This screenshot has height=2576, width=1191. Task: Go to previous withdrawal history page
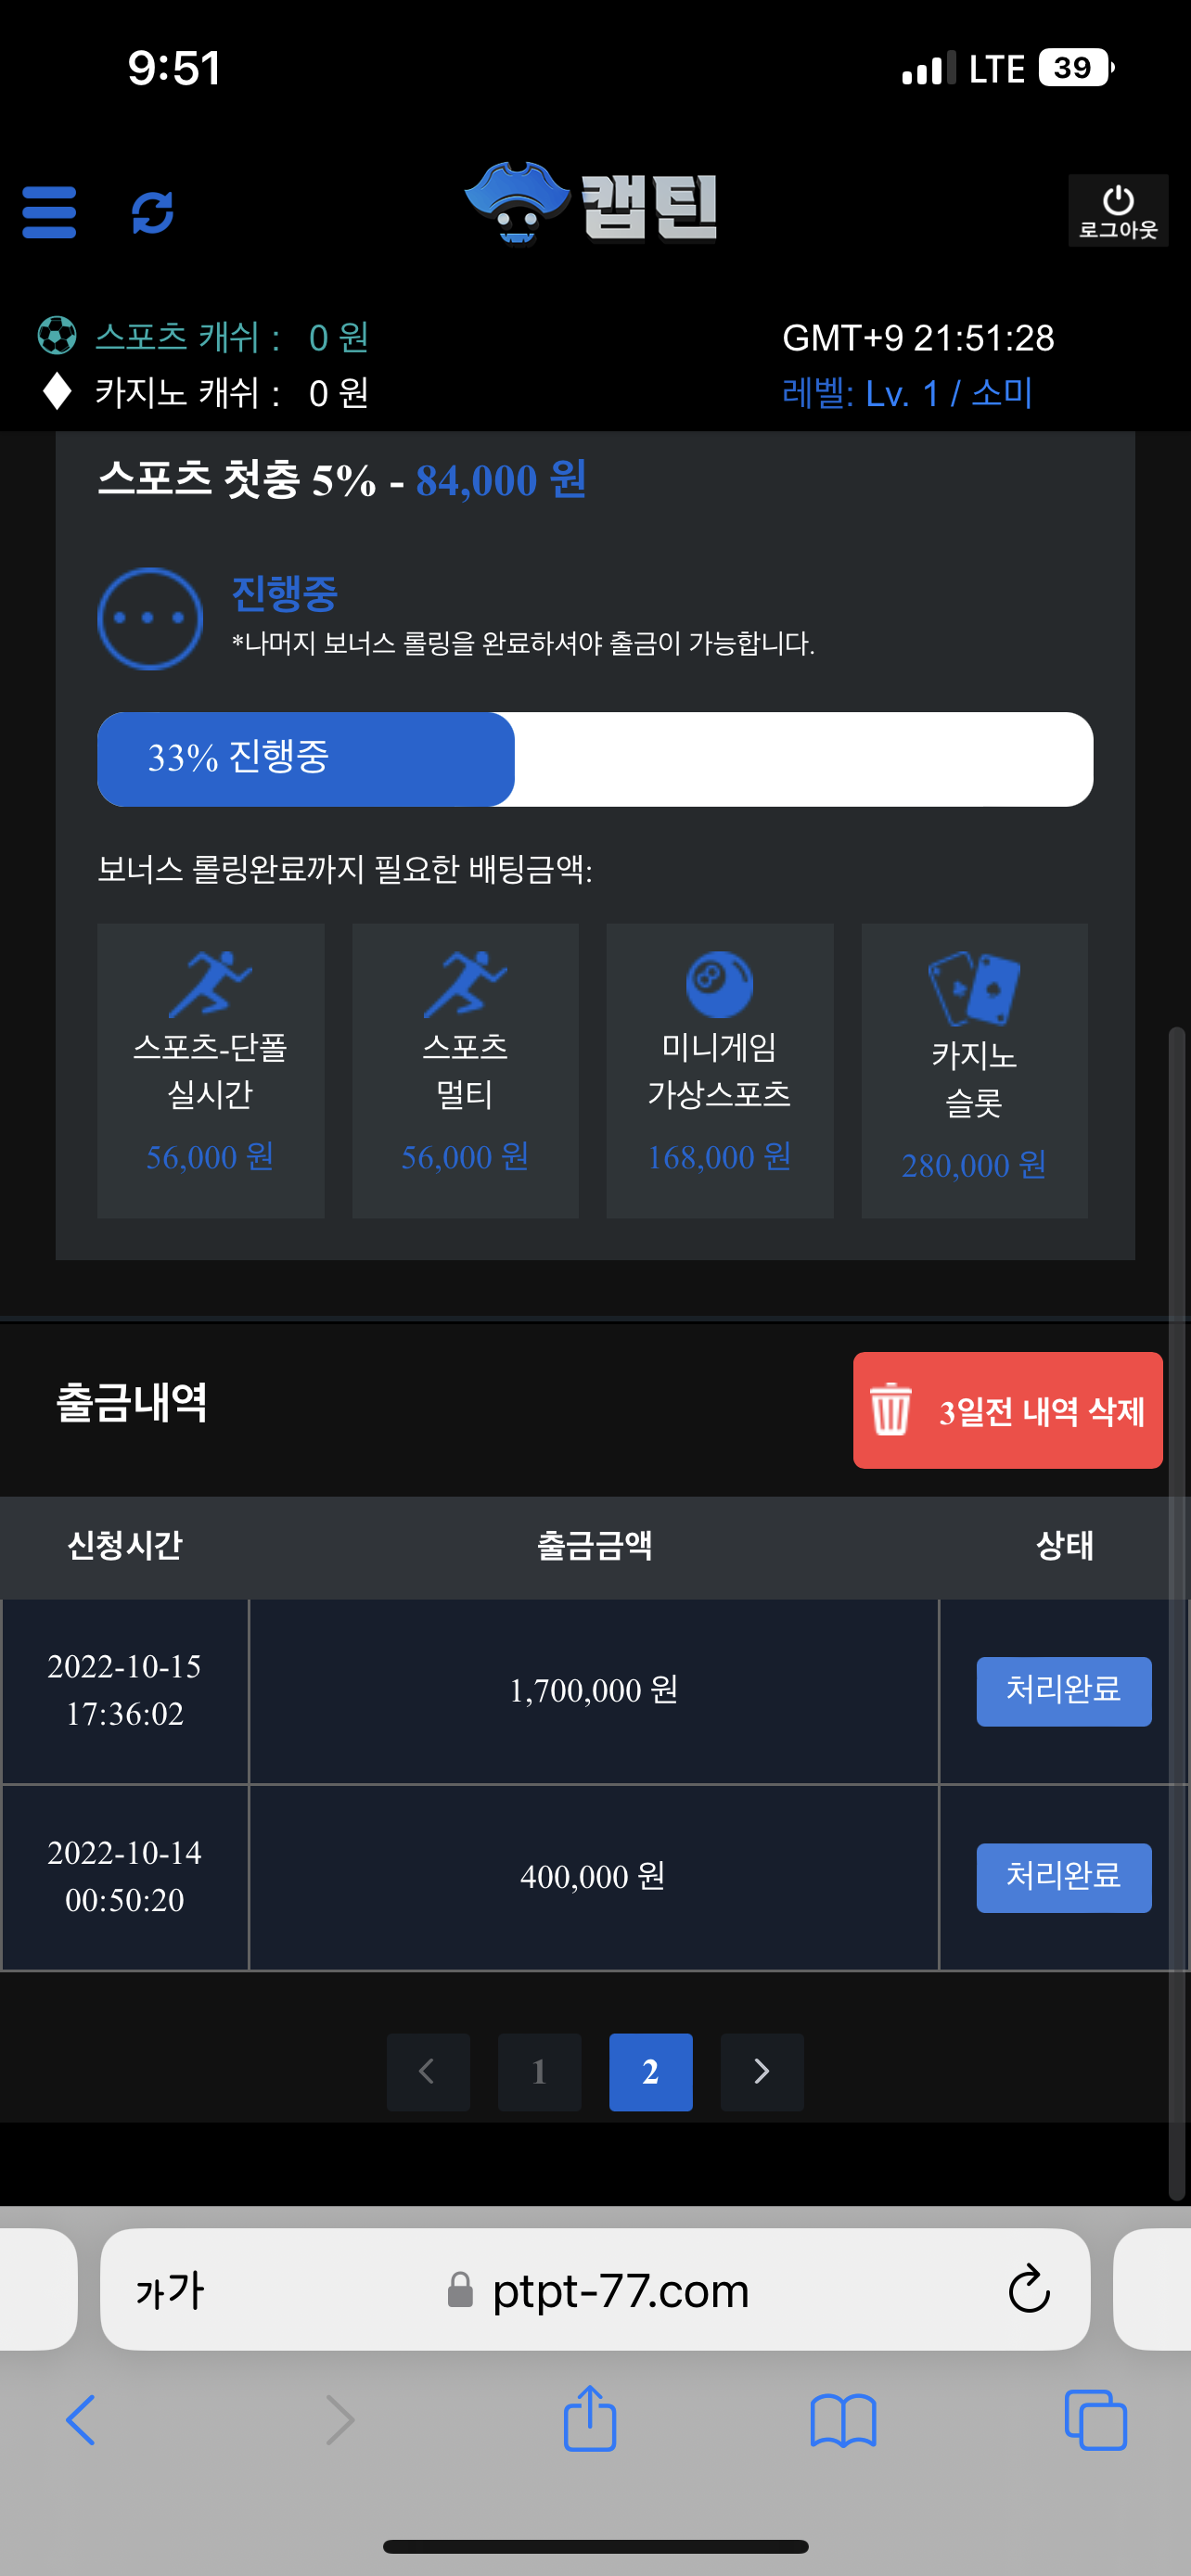click(428, 2071)
